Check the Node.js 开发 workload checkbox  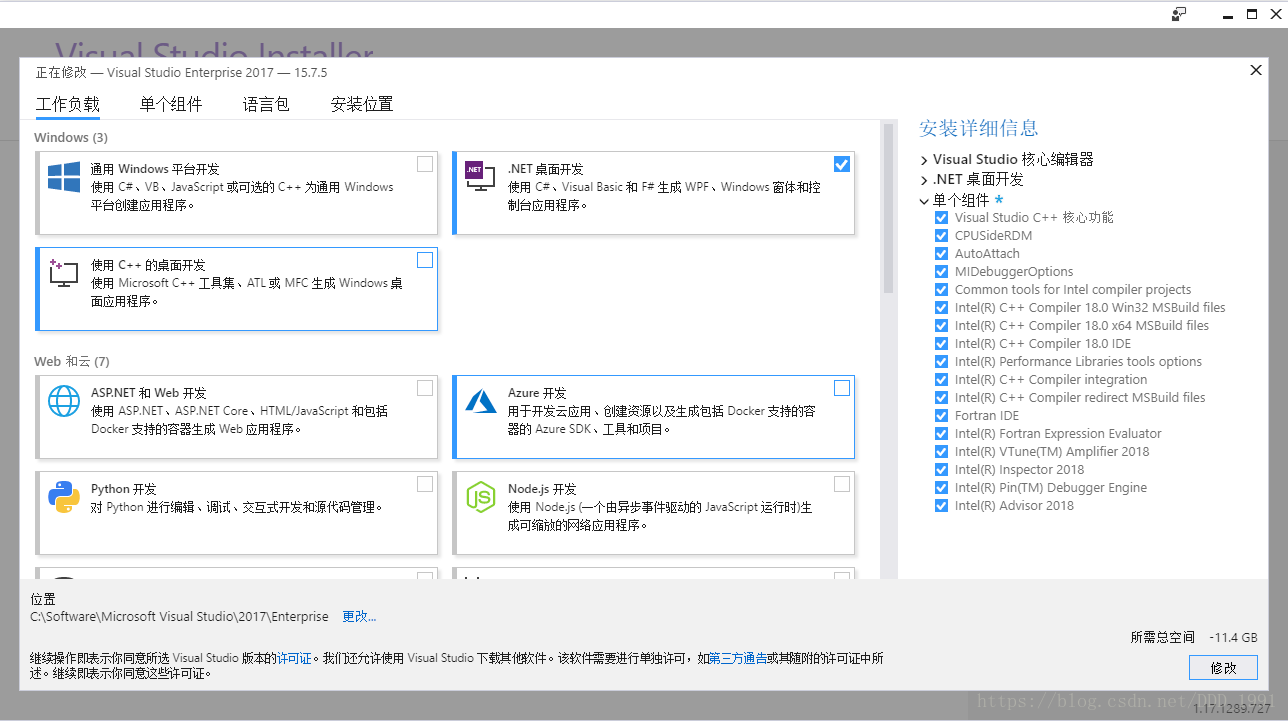pyautogui.click(x=842, y=484)
